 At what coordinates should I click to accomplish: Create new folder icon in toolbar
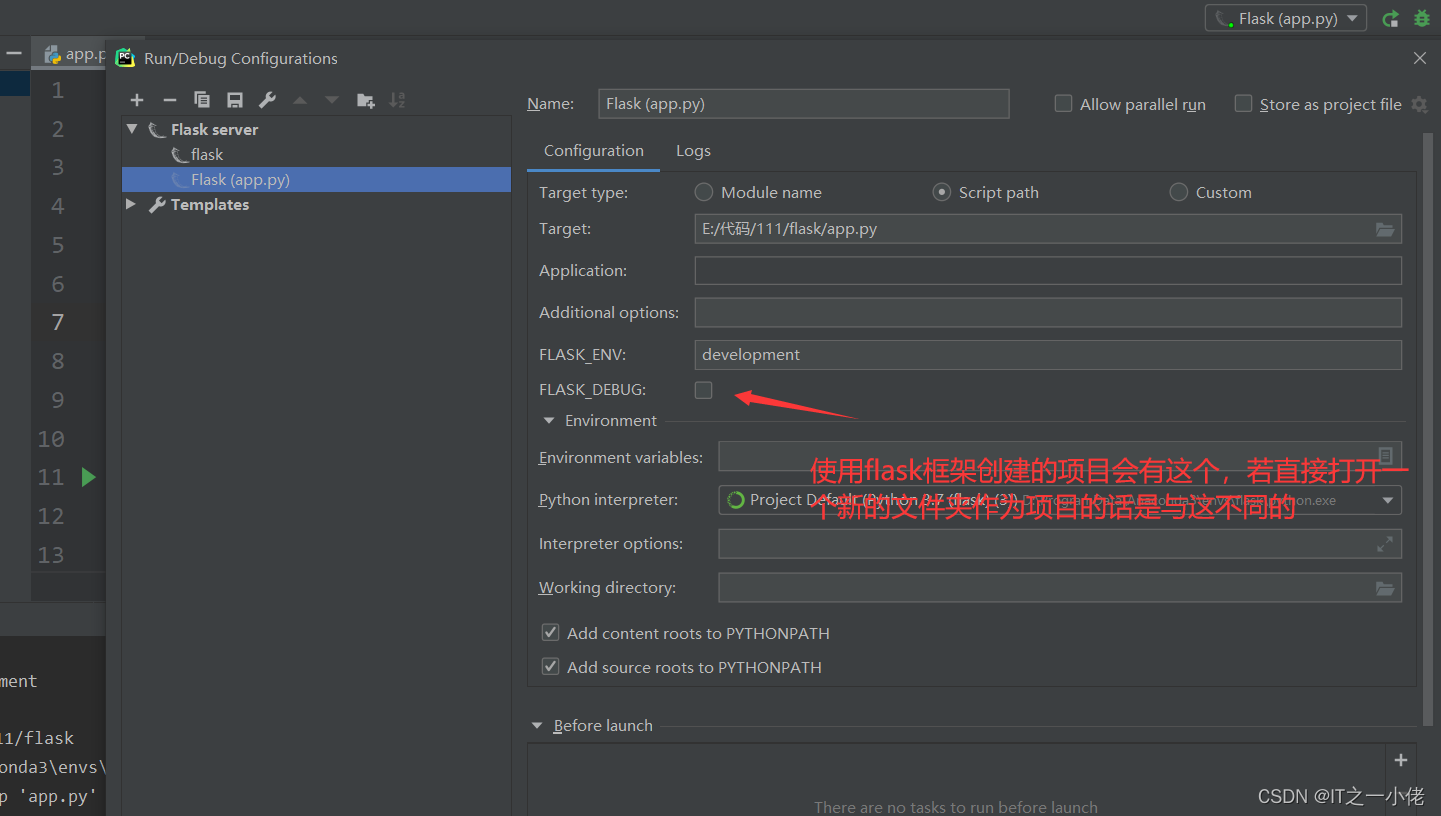click(366, 100)
